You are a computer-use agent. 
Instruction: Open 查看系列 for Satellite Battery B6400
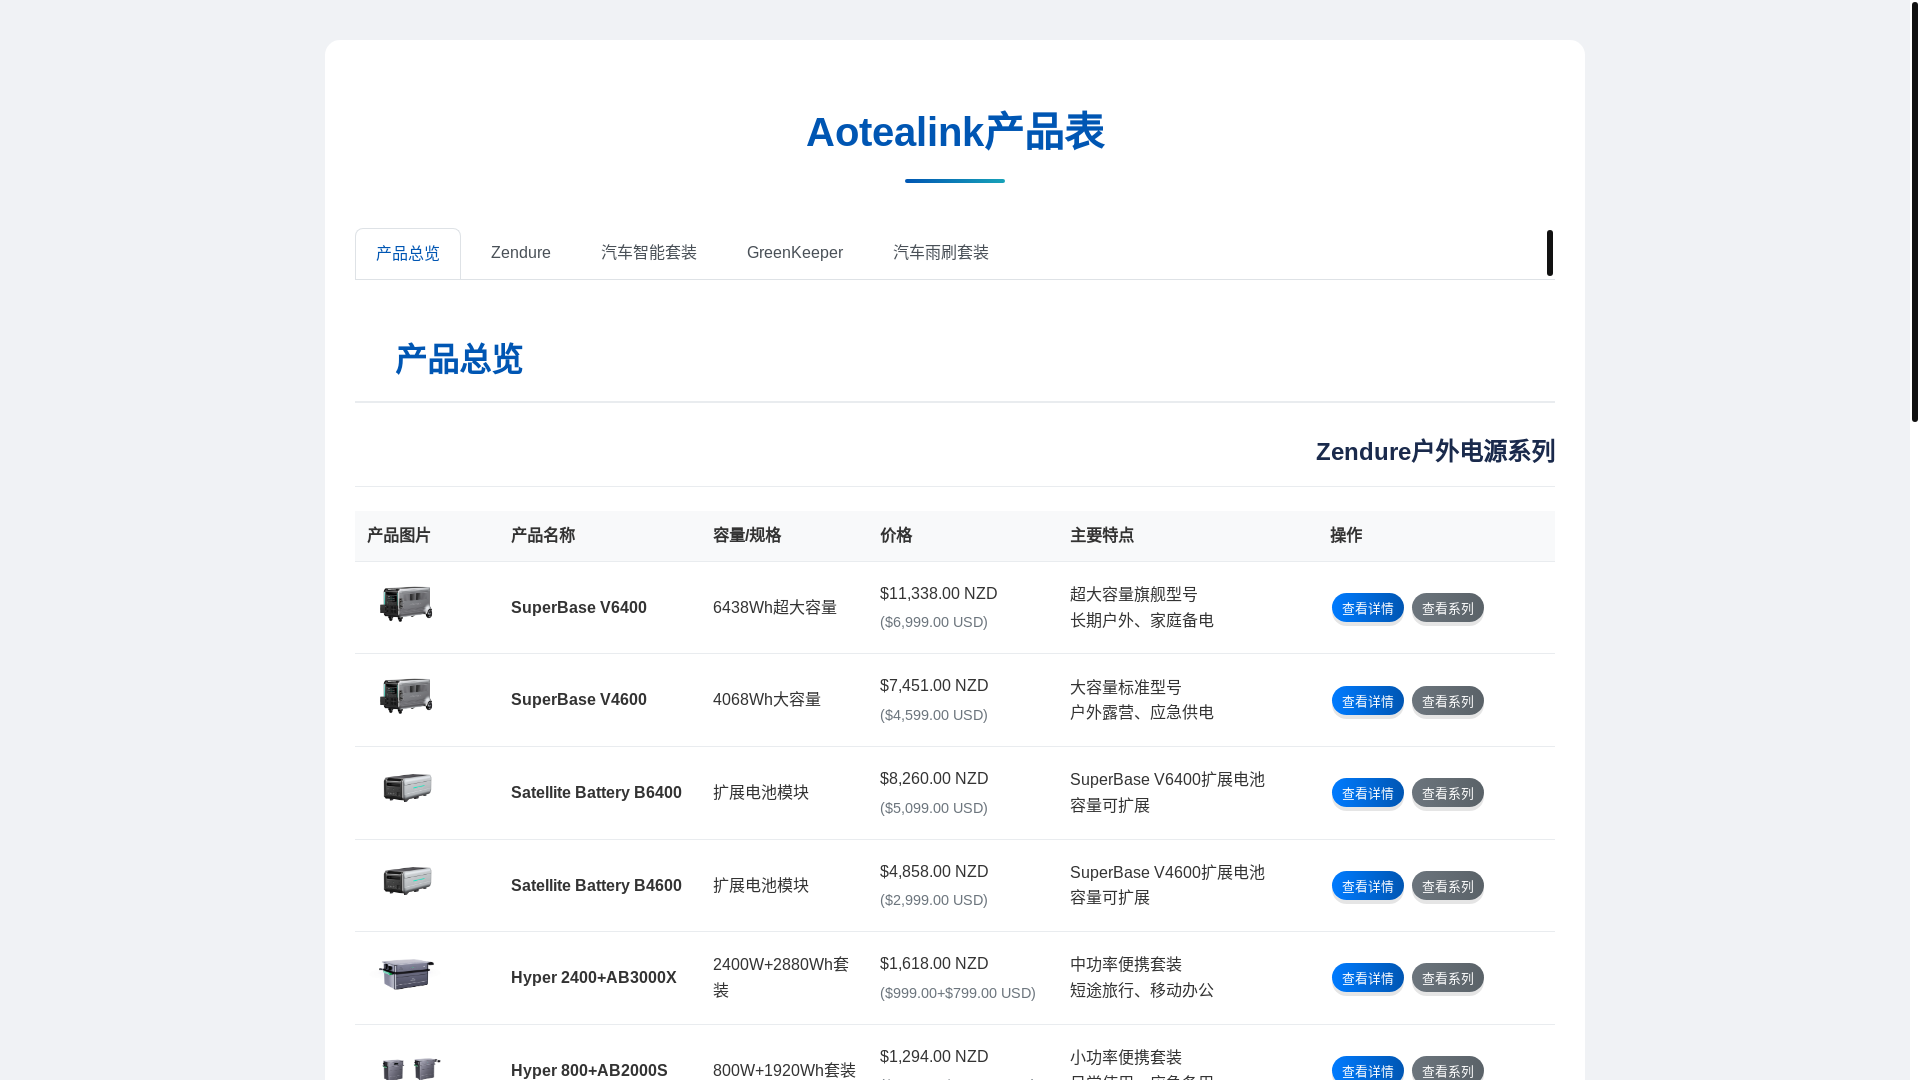pos(1447,793)
